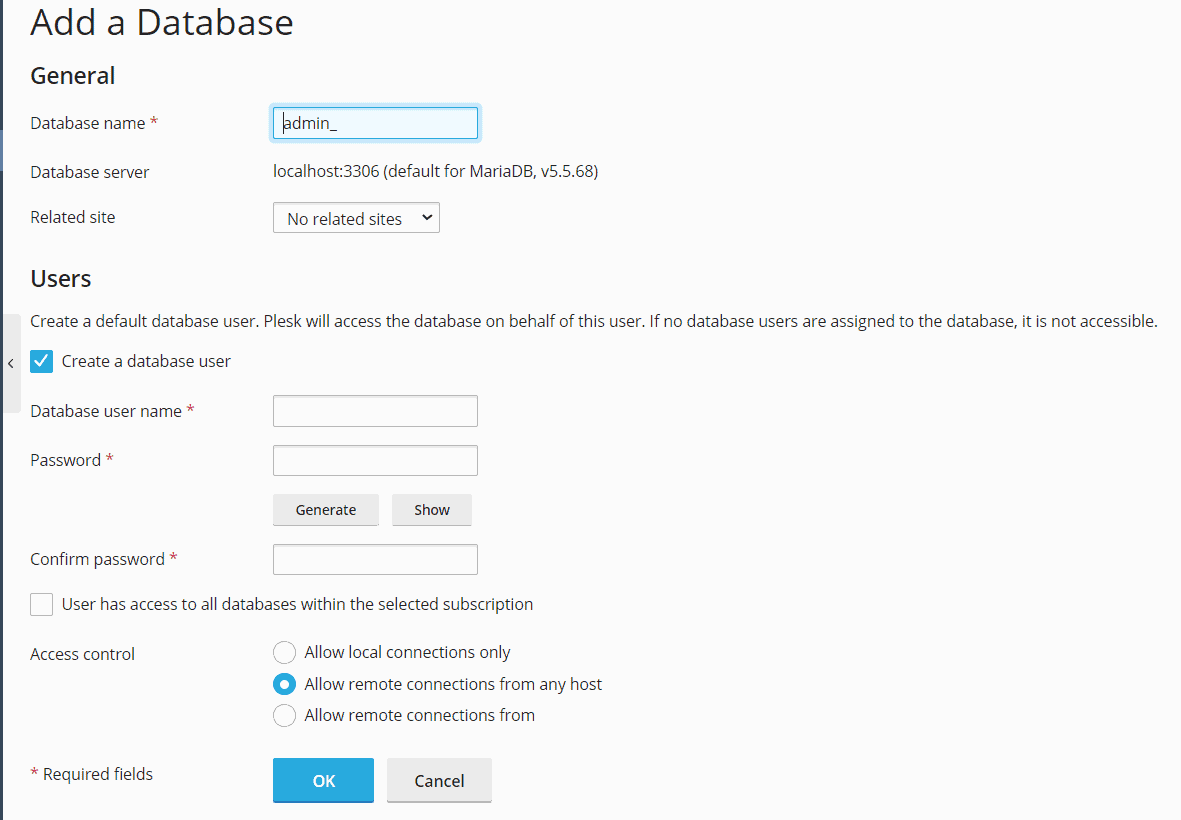Collapse the left sidebar using the chevron
The width and height of the screenshot is (1181, 820).
point(10,363)
